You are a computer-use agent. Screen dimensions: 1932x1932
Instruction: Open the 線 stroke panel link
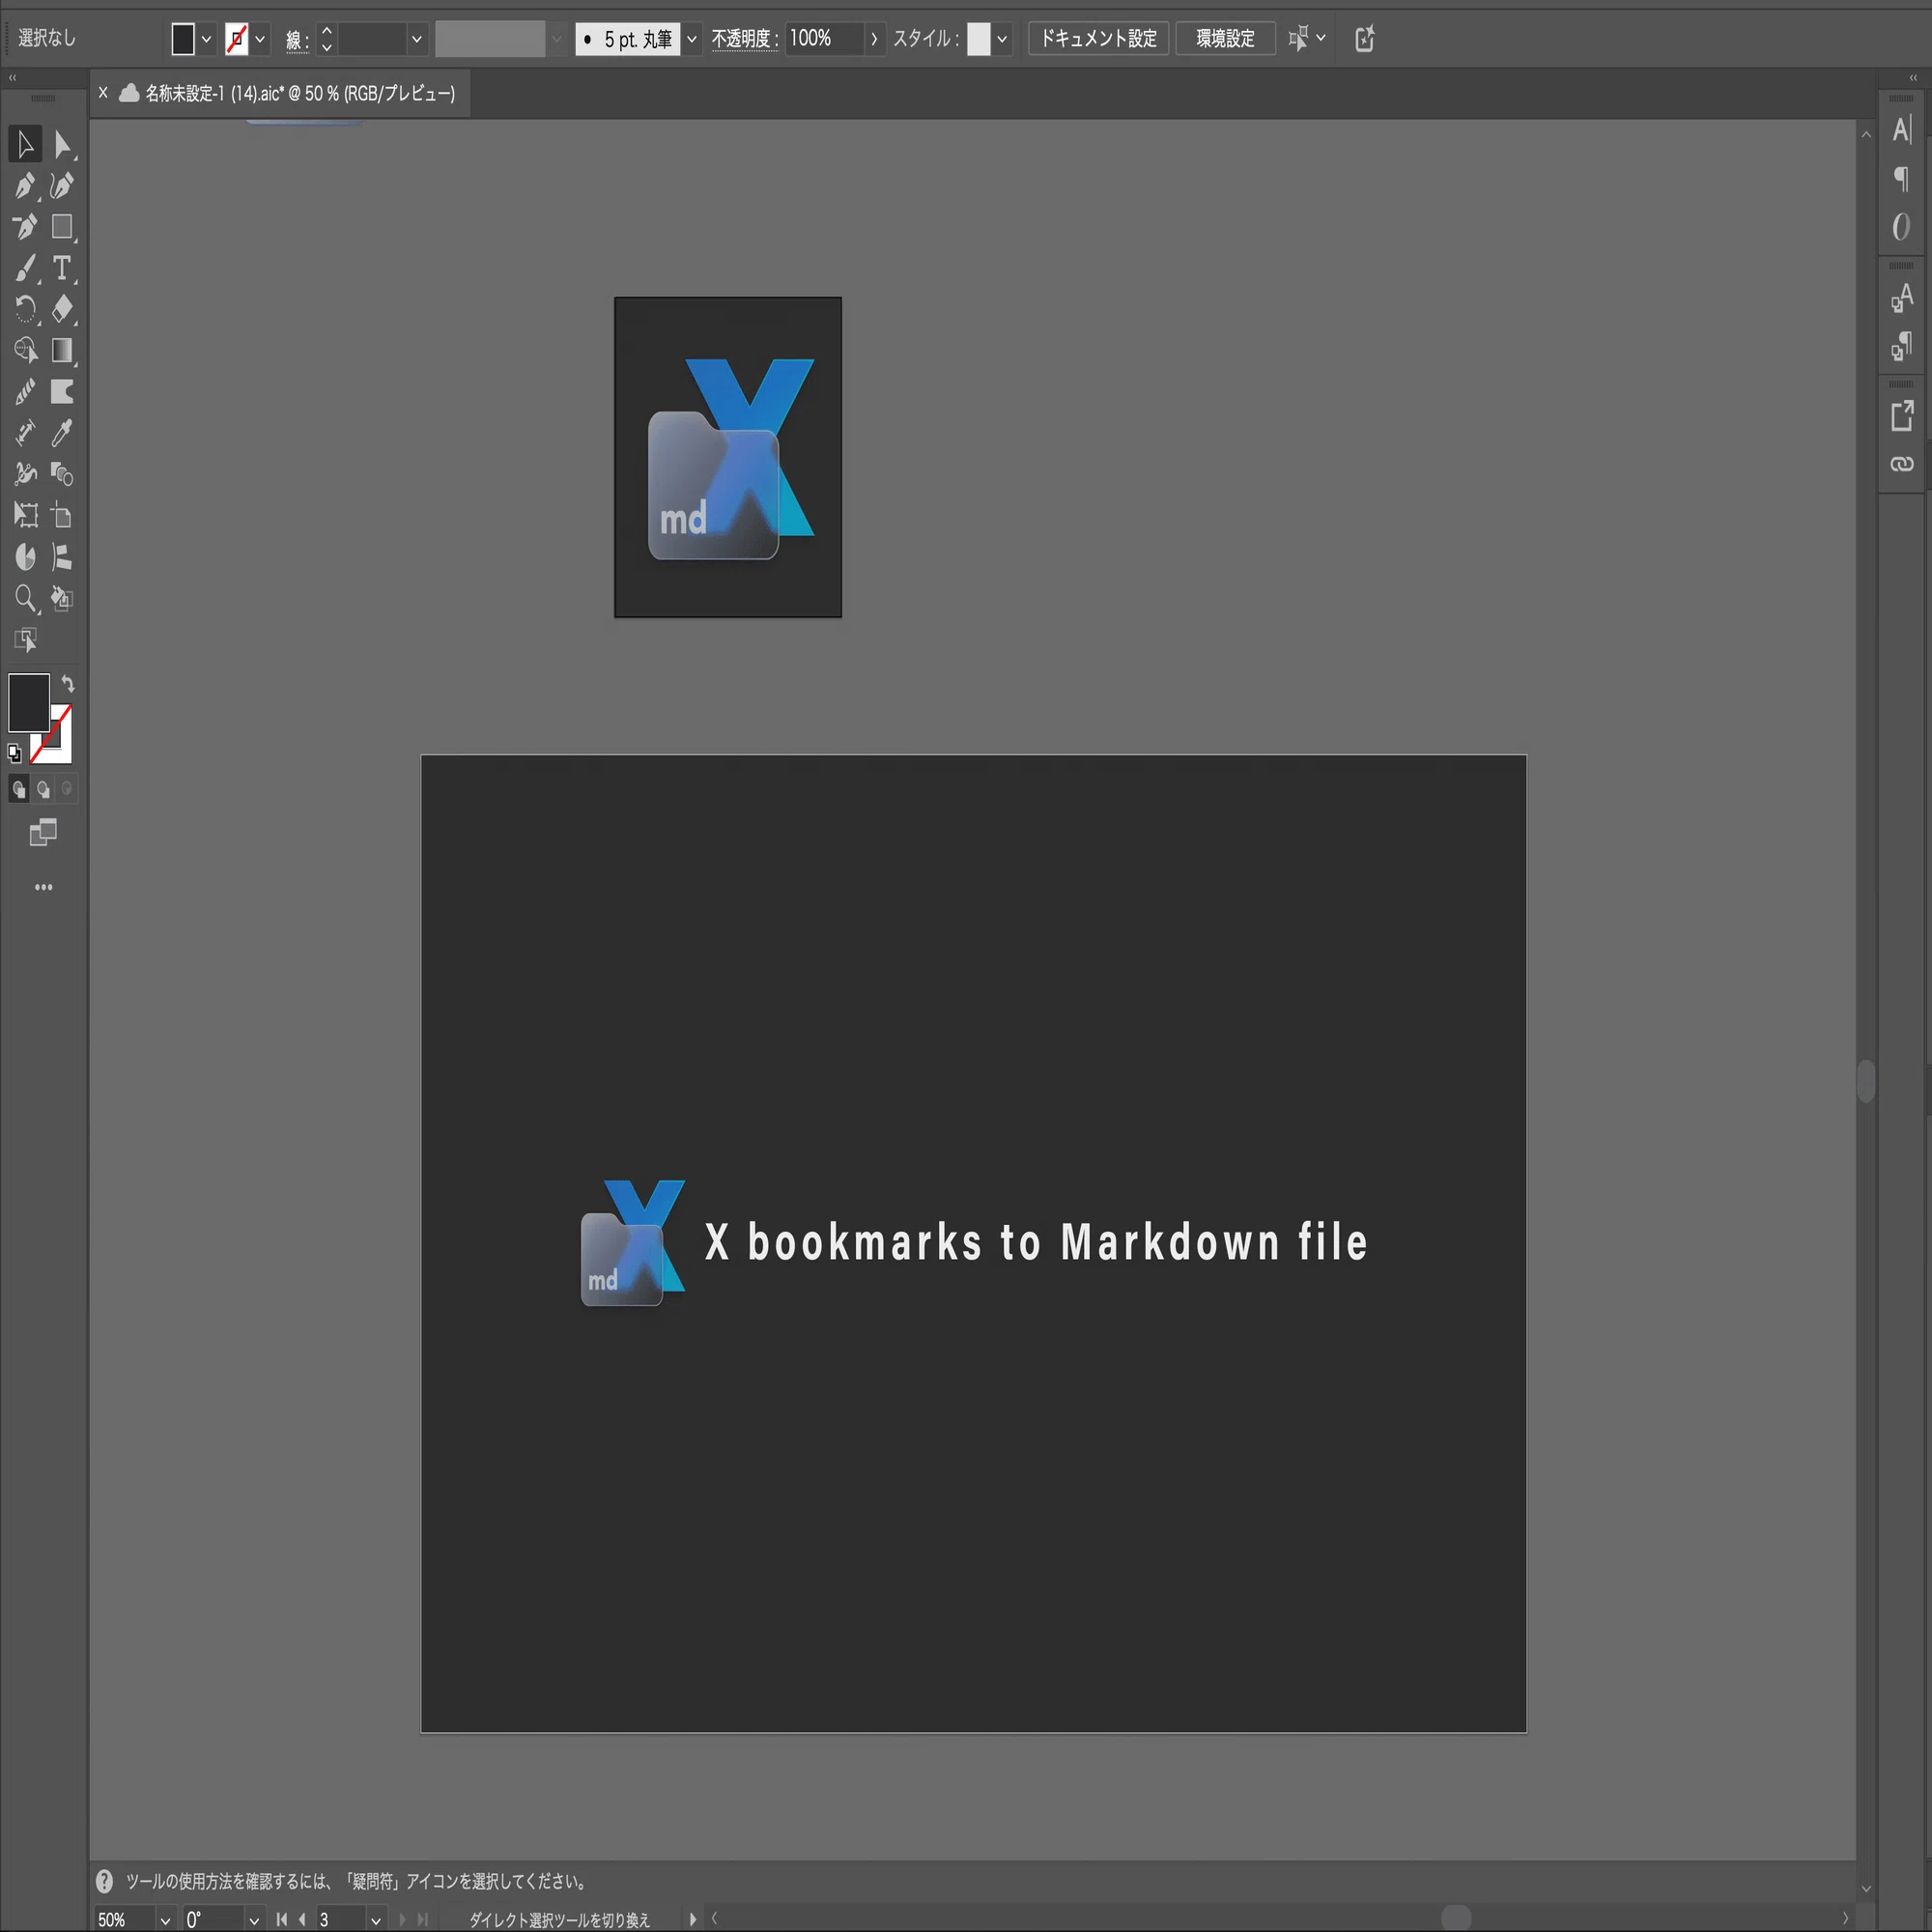tap(297, 40)
